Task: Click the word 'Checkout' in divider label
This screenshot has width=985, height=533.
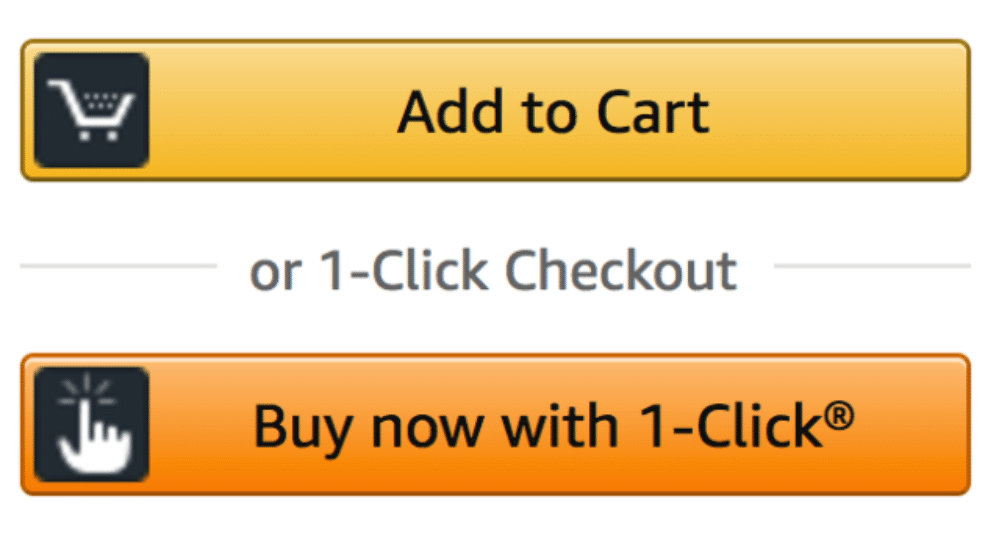Action: pos(621,270)
